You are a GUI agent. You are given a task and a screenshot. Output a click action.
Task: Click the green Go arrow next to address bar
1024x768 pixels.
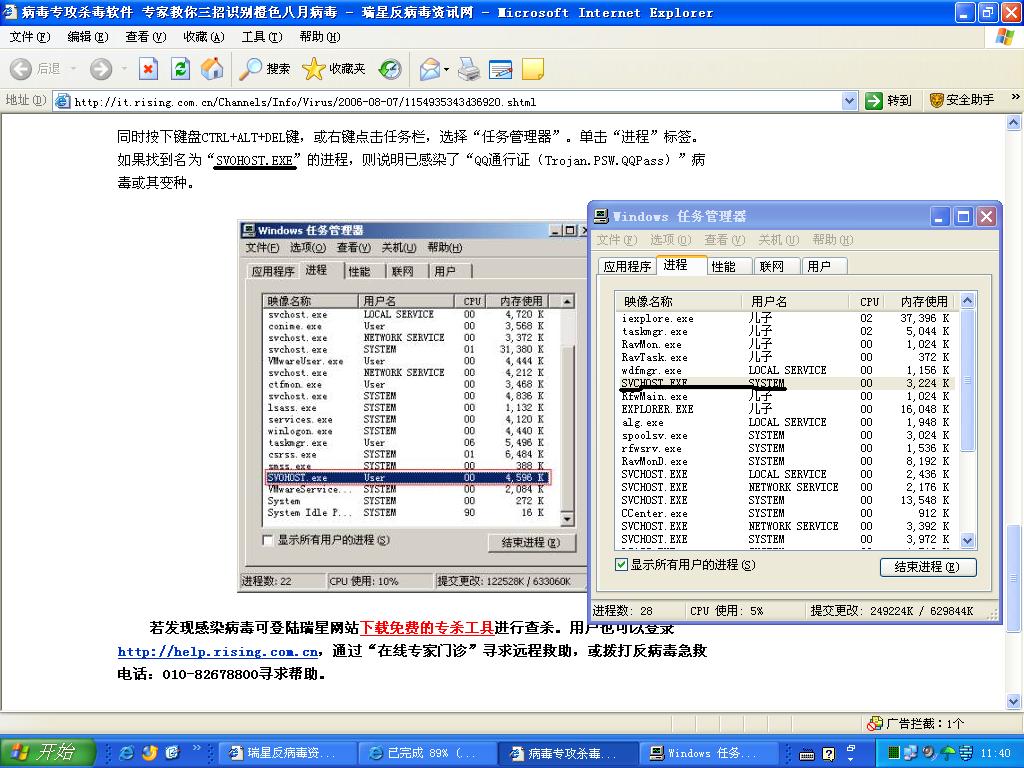pos(874,101)
